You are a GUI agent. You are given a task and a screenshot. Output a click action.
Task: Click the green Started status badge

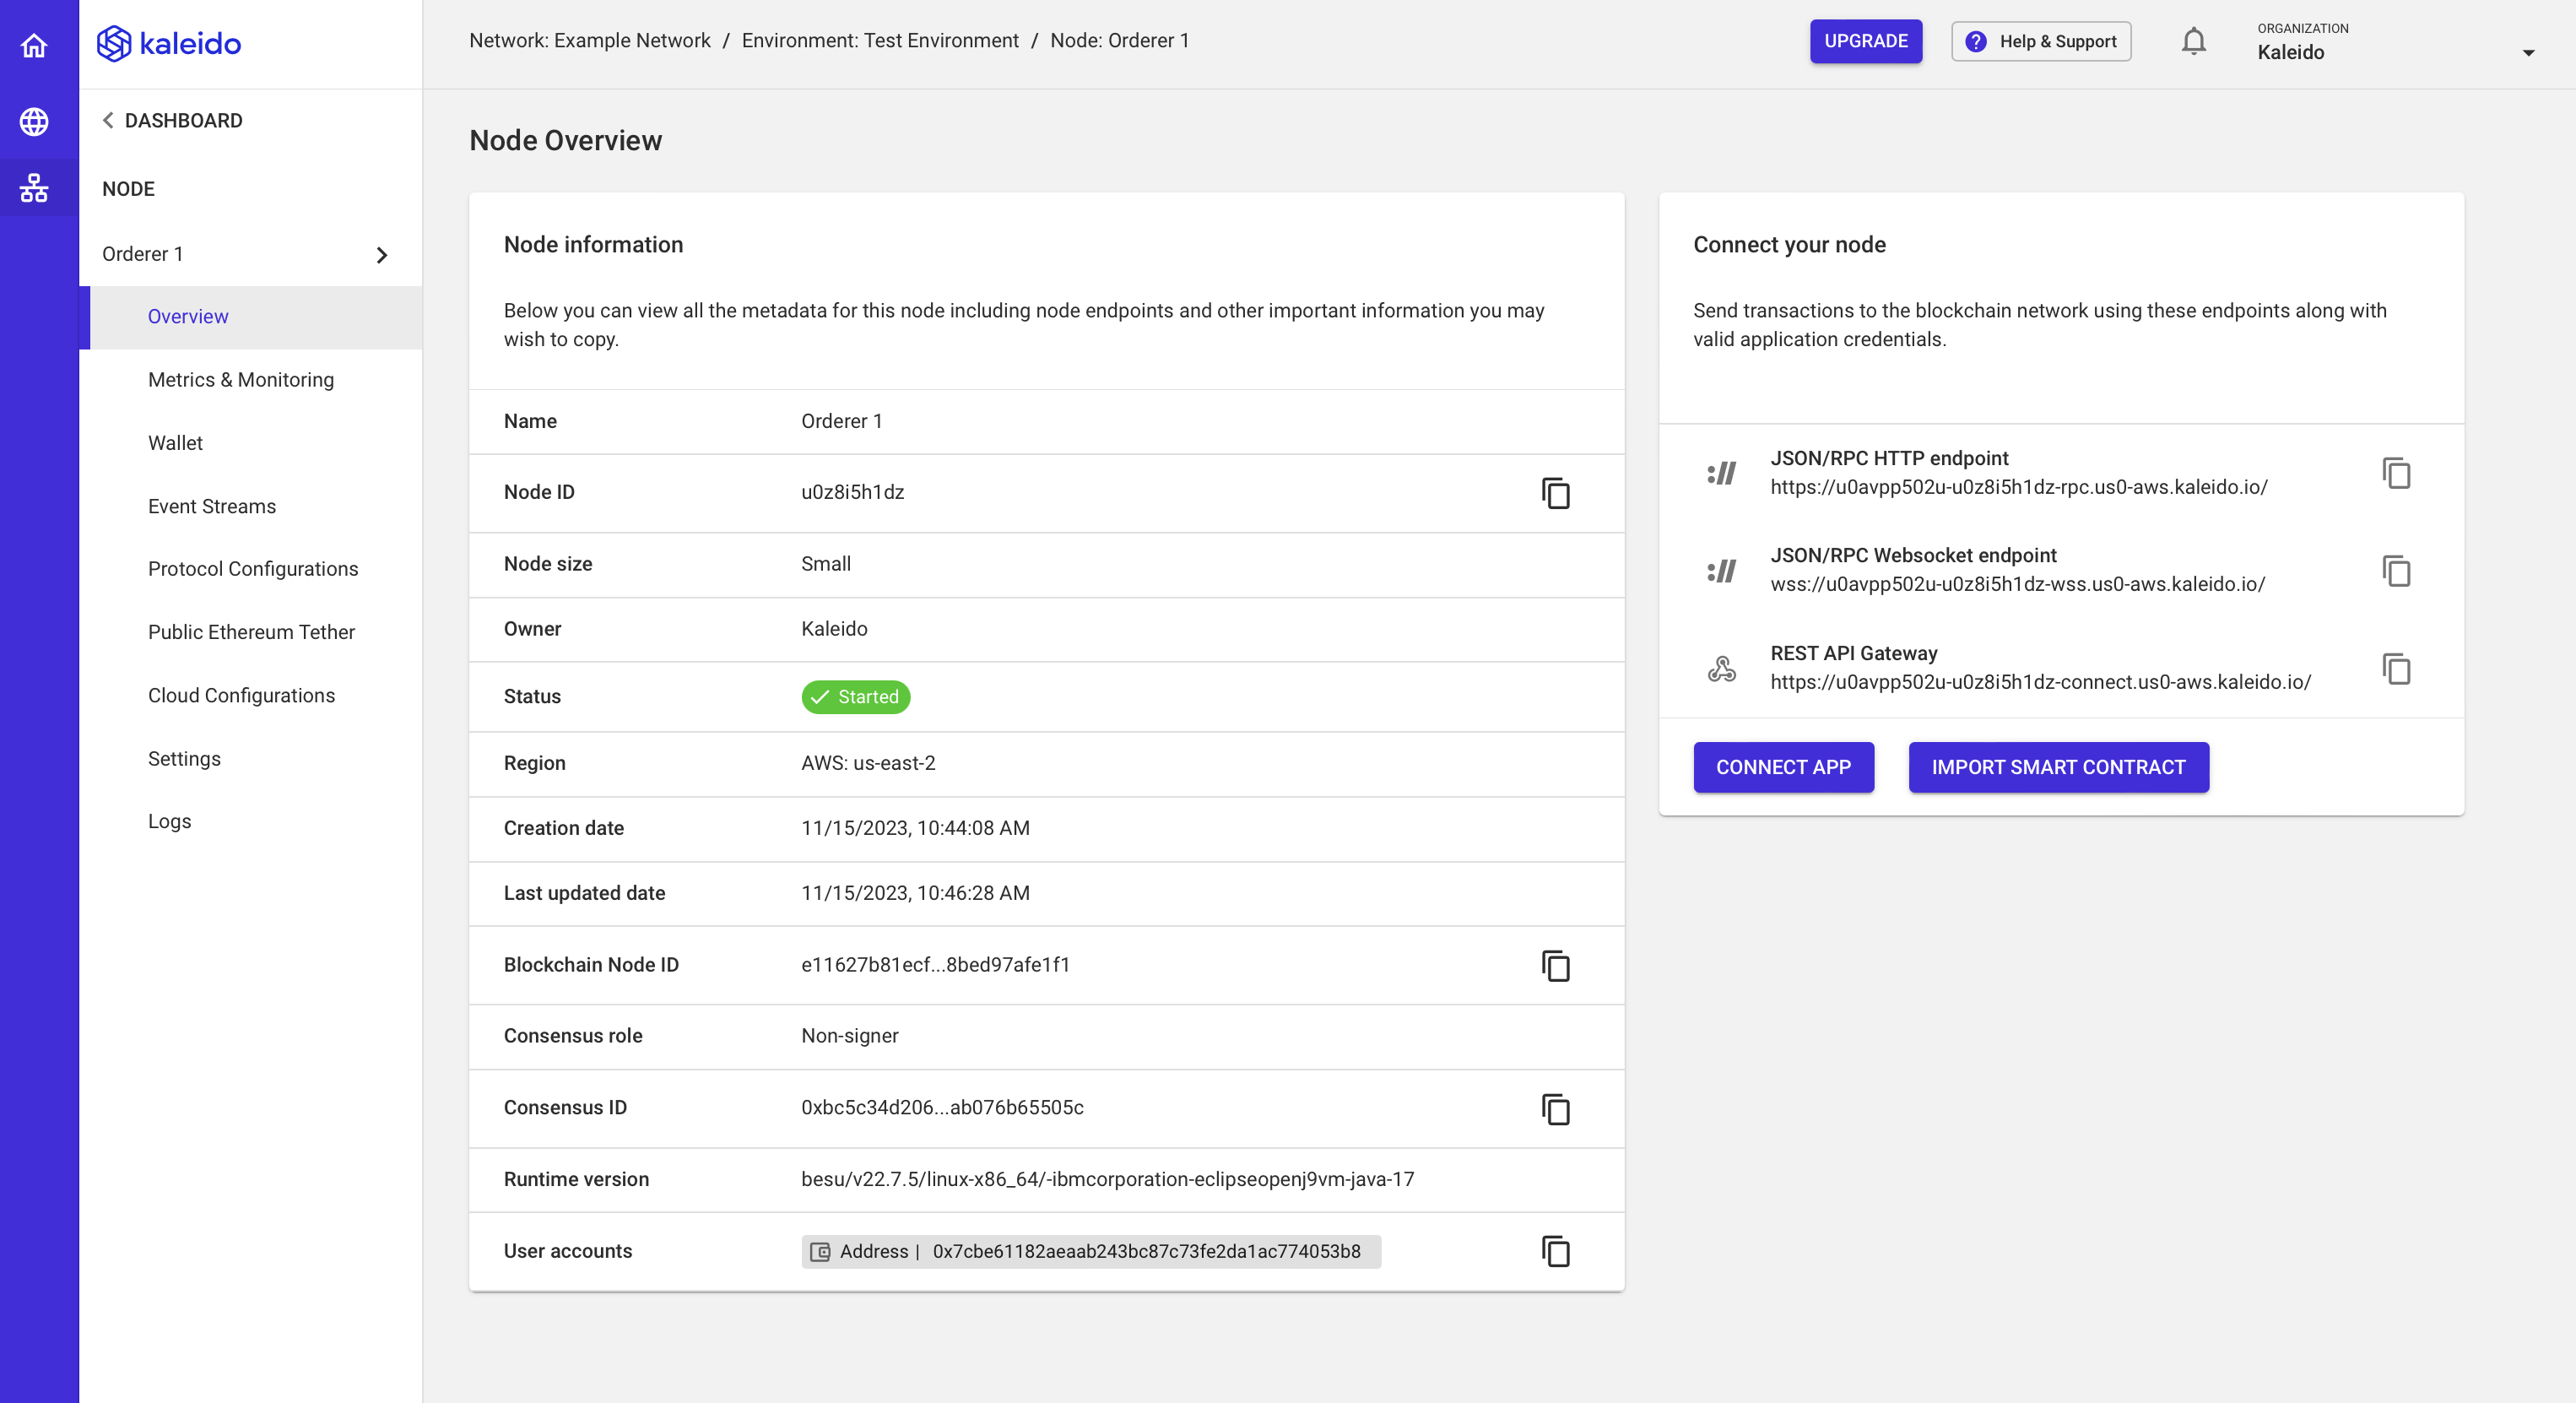(x=856, y=697)
